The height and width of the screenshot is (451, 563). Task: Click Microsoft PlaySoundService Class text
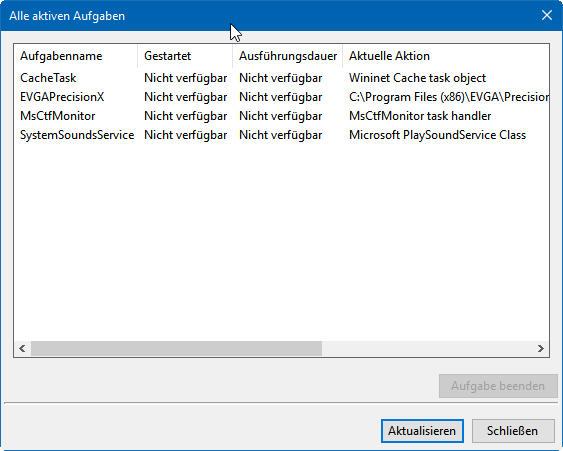click(x=437, y=135)
